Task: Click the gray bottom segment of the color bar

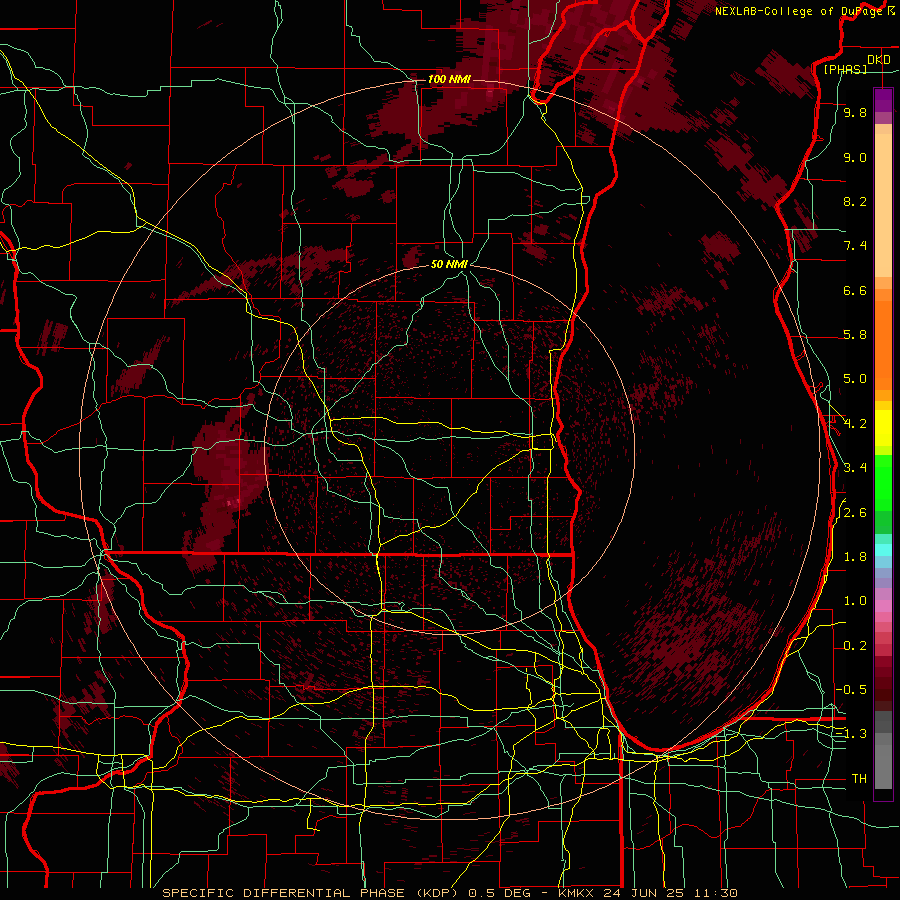Action: tap(883, 750)
